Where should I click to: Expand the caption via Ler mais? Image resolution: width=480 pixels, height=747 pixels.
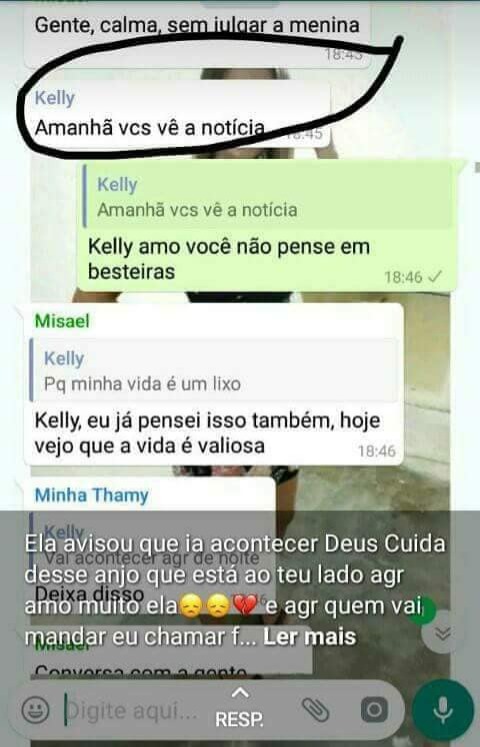pyautogui.click(x=310, y=637)
